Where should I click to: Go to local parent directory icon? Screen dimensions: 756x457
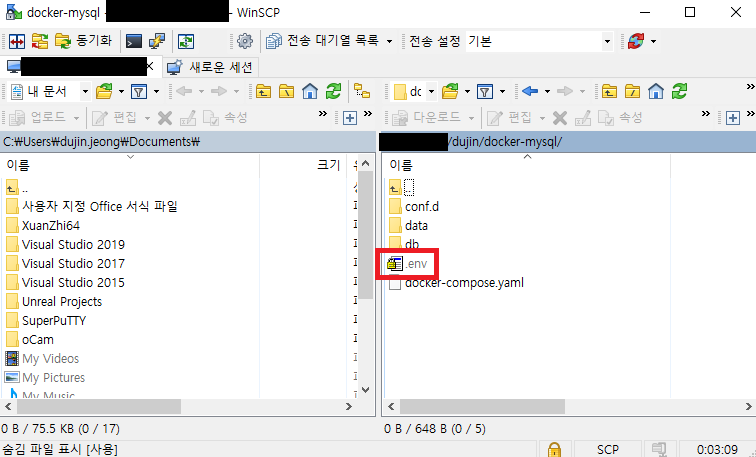[x=263, y=91]
